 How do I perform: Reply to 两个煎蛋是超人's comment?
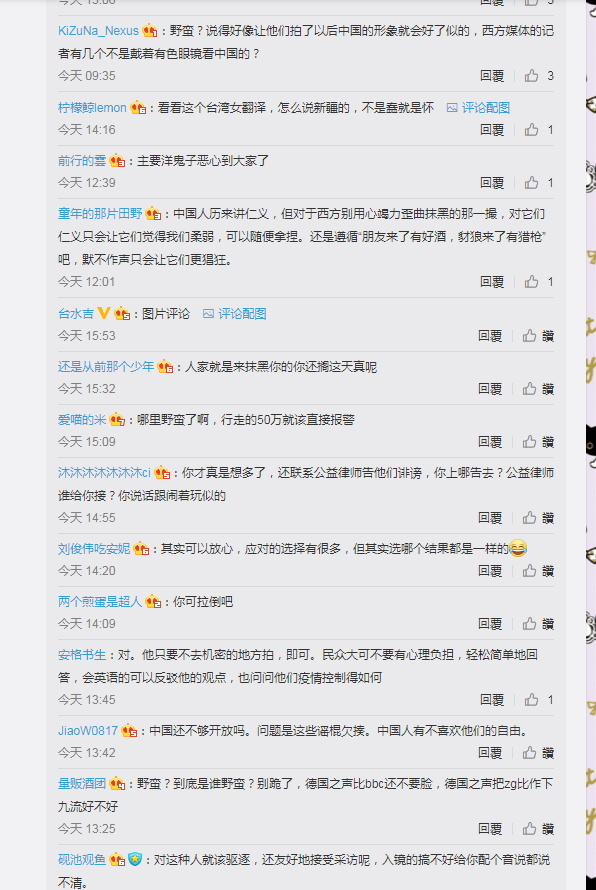490,624
